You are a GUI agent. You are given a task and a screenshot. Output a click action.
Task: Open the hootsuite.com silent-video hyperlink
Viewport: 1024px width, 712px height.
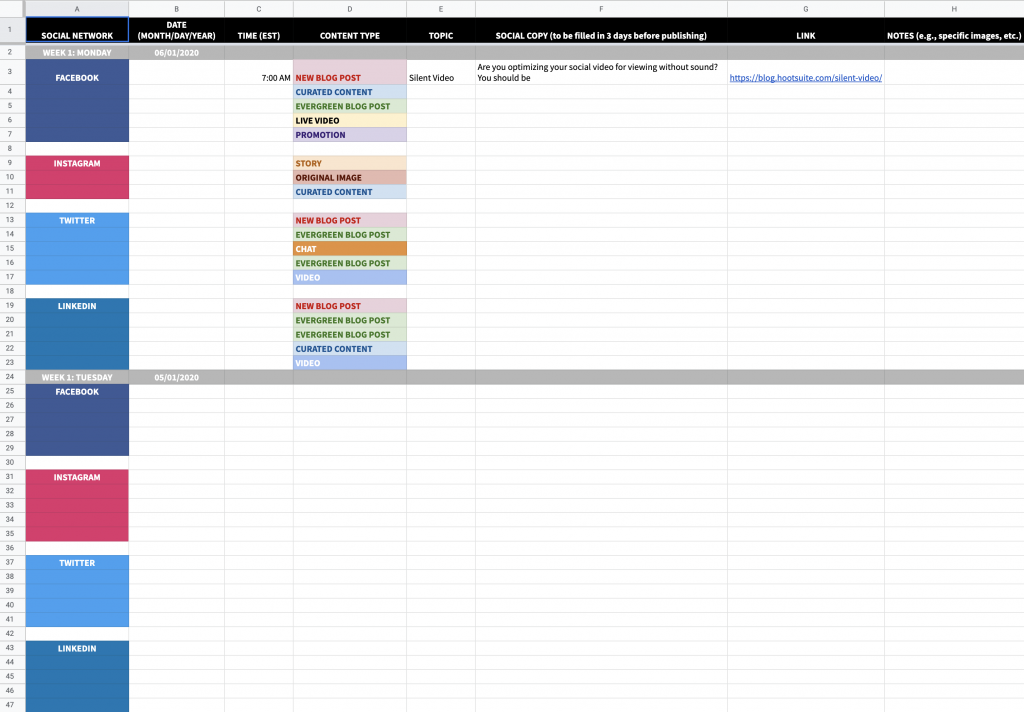[x=805, y=77]
